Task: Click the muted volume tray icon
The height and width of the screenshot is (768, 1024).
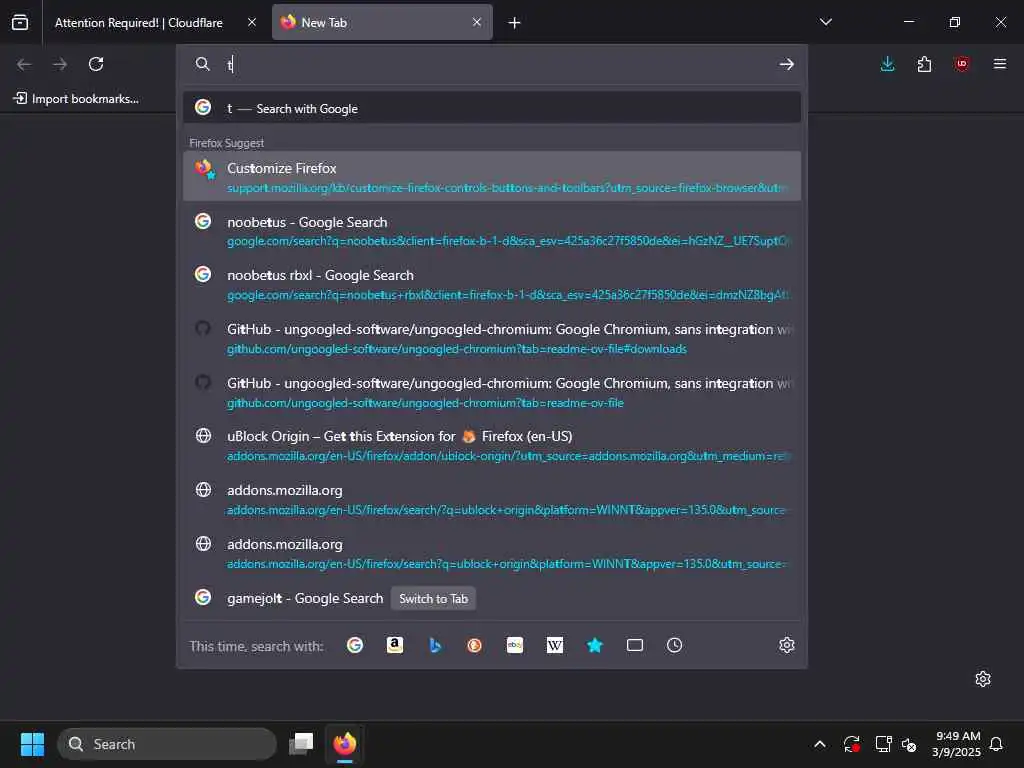Action: 909,744
